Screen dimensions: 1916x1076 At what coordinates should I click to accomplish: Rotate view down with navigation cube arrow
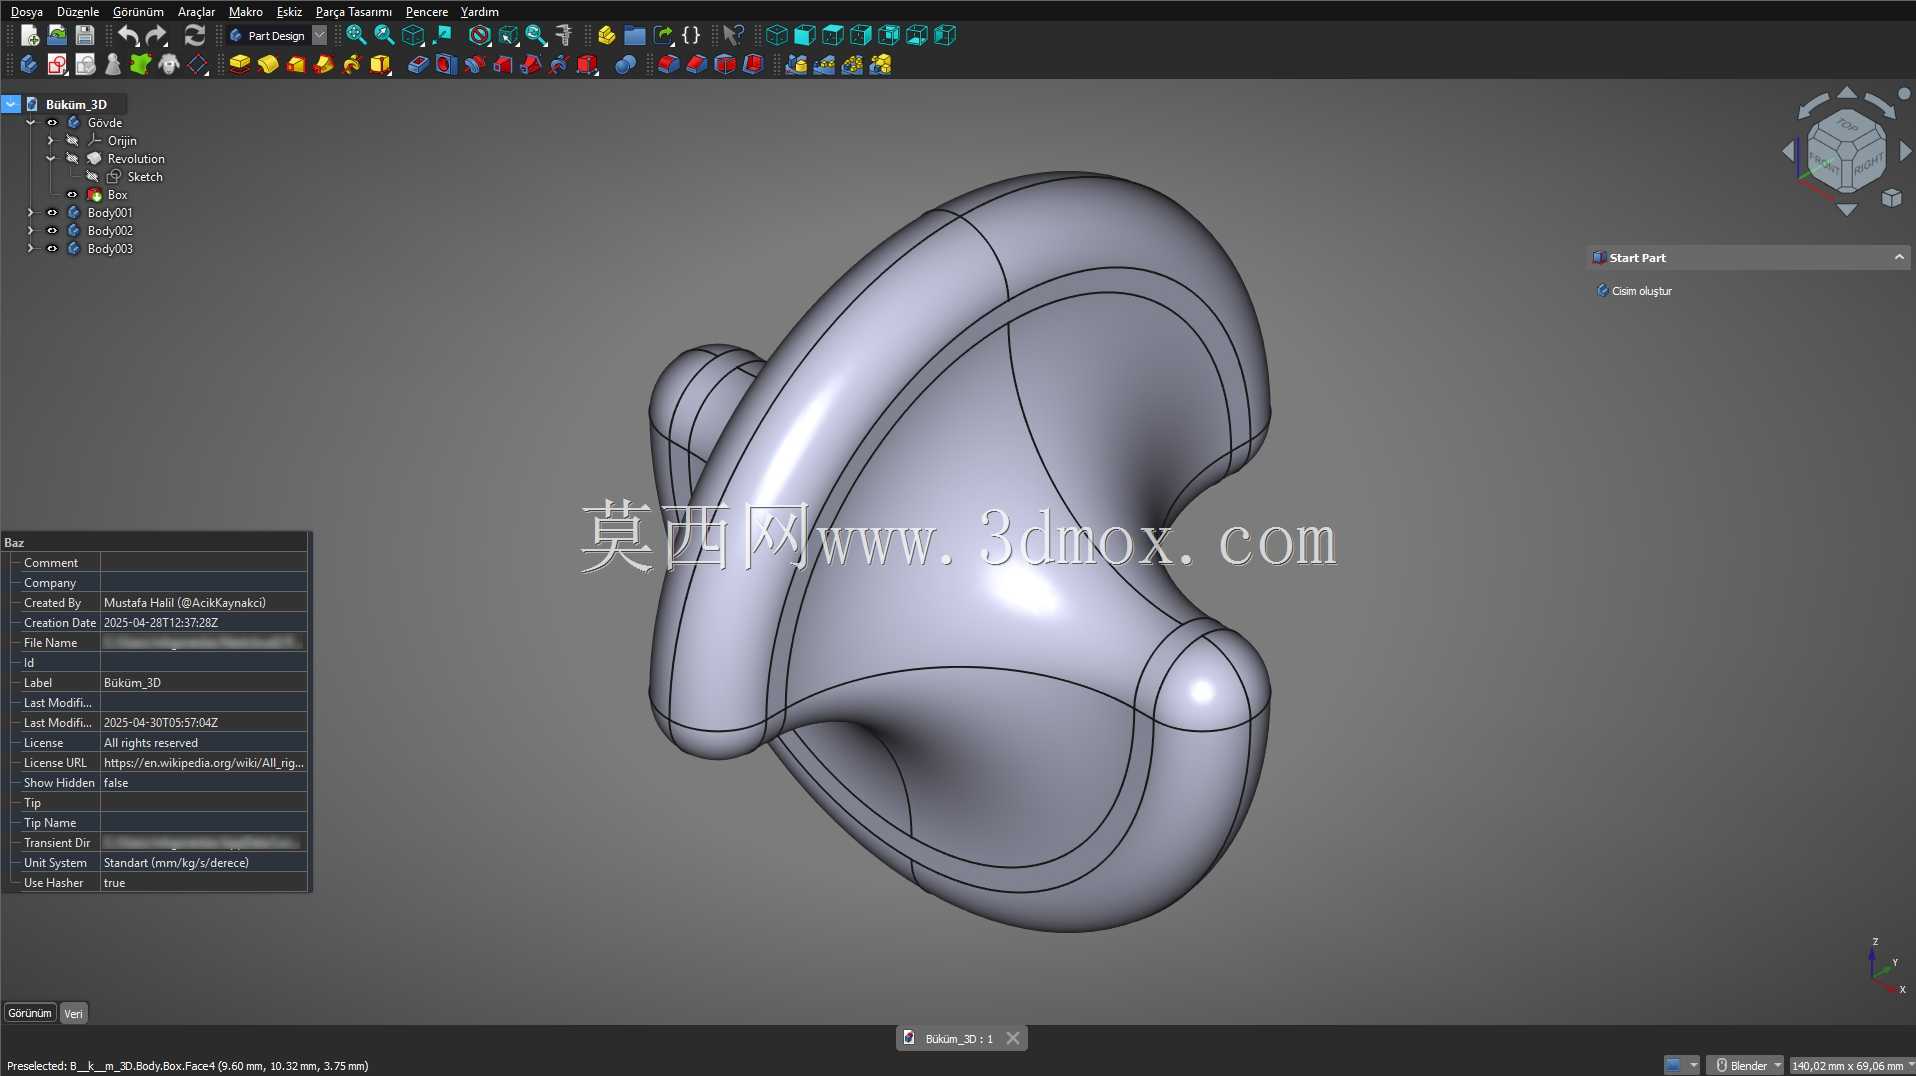1847,210
